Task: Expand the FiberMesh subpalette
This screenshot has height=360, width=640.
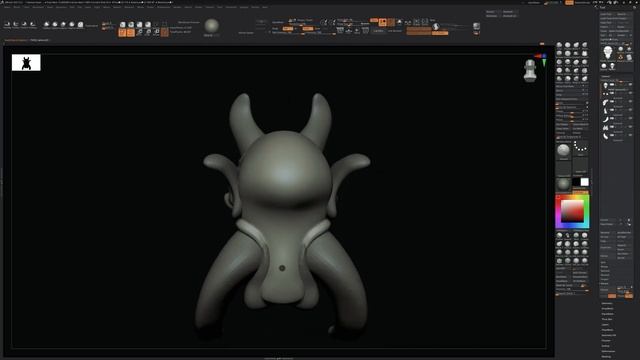Action: (607, 330)
